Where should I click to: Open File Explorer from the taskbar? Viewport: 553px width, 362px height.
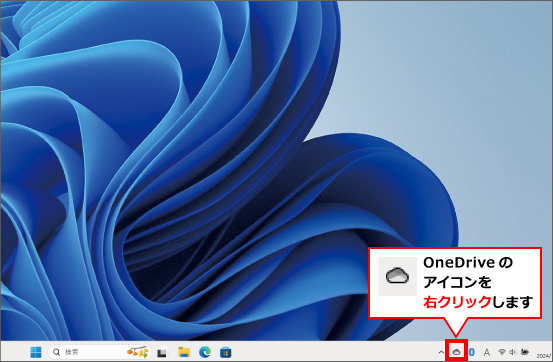pos(184,352)
